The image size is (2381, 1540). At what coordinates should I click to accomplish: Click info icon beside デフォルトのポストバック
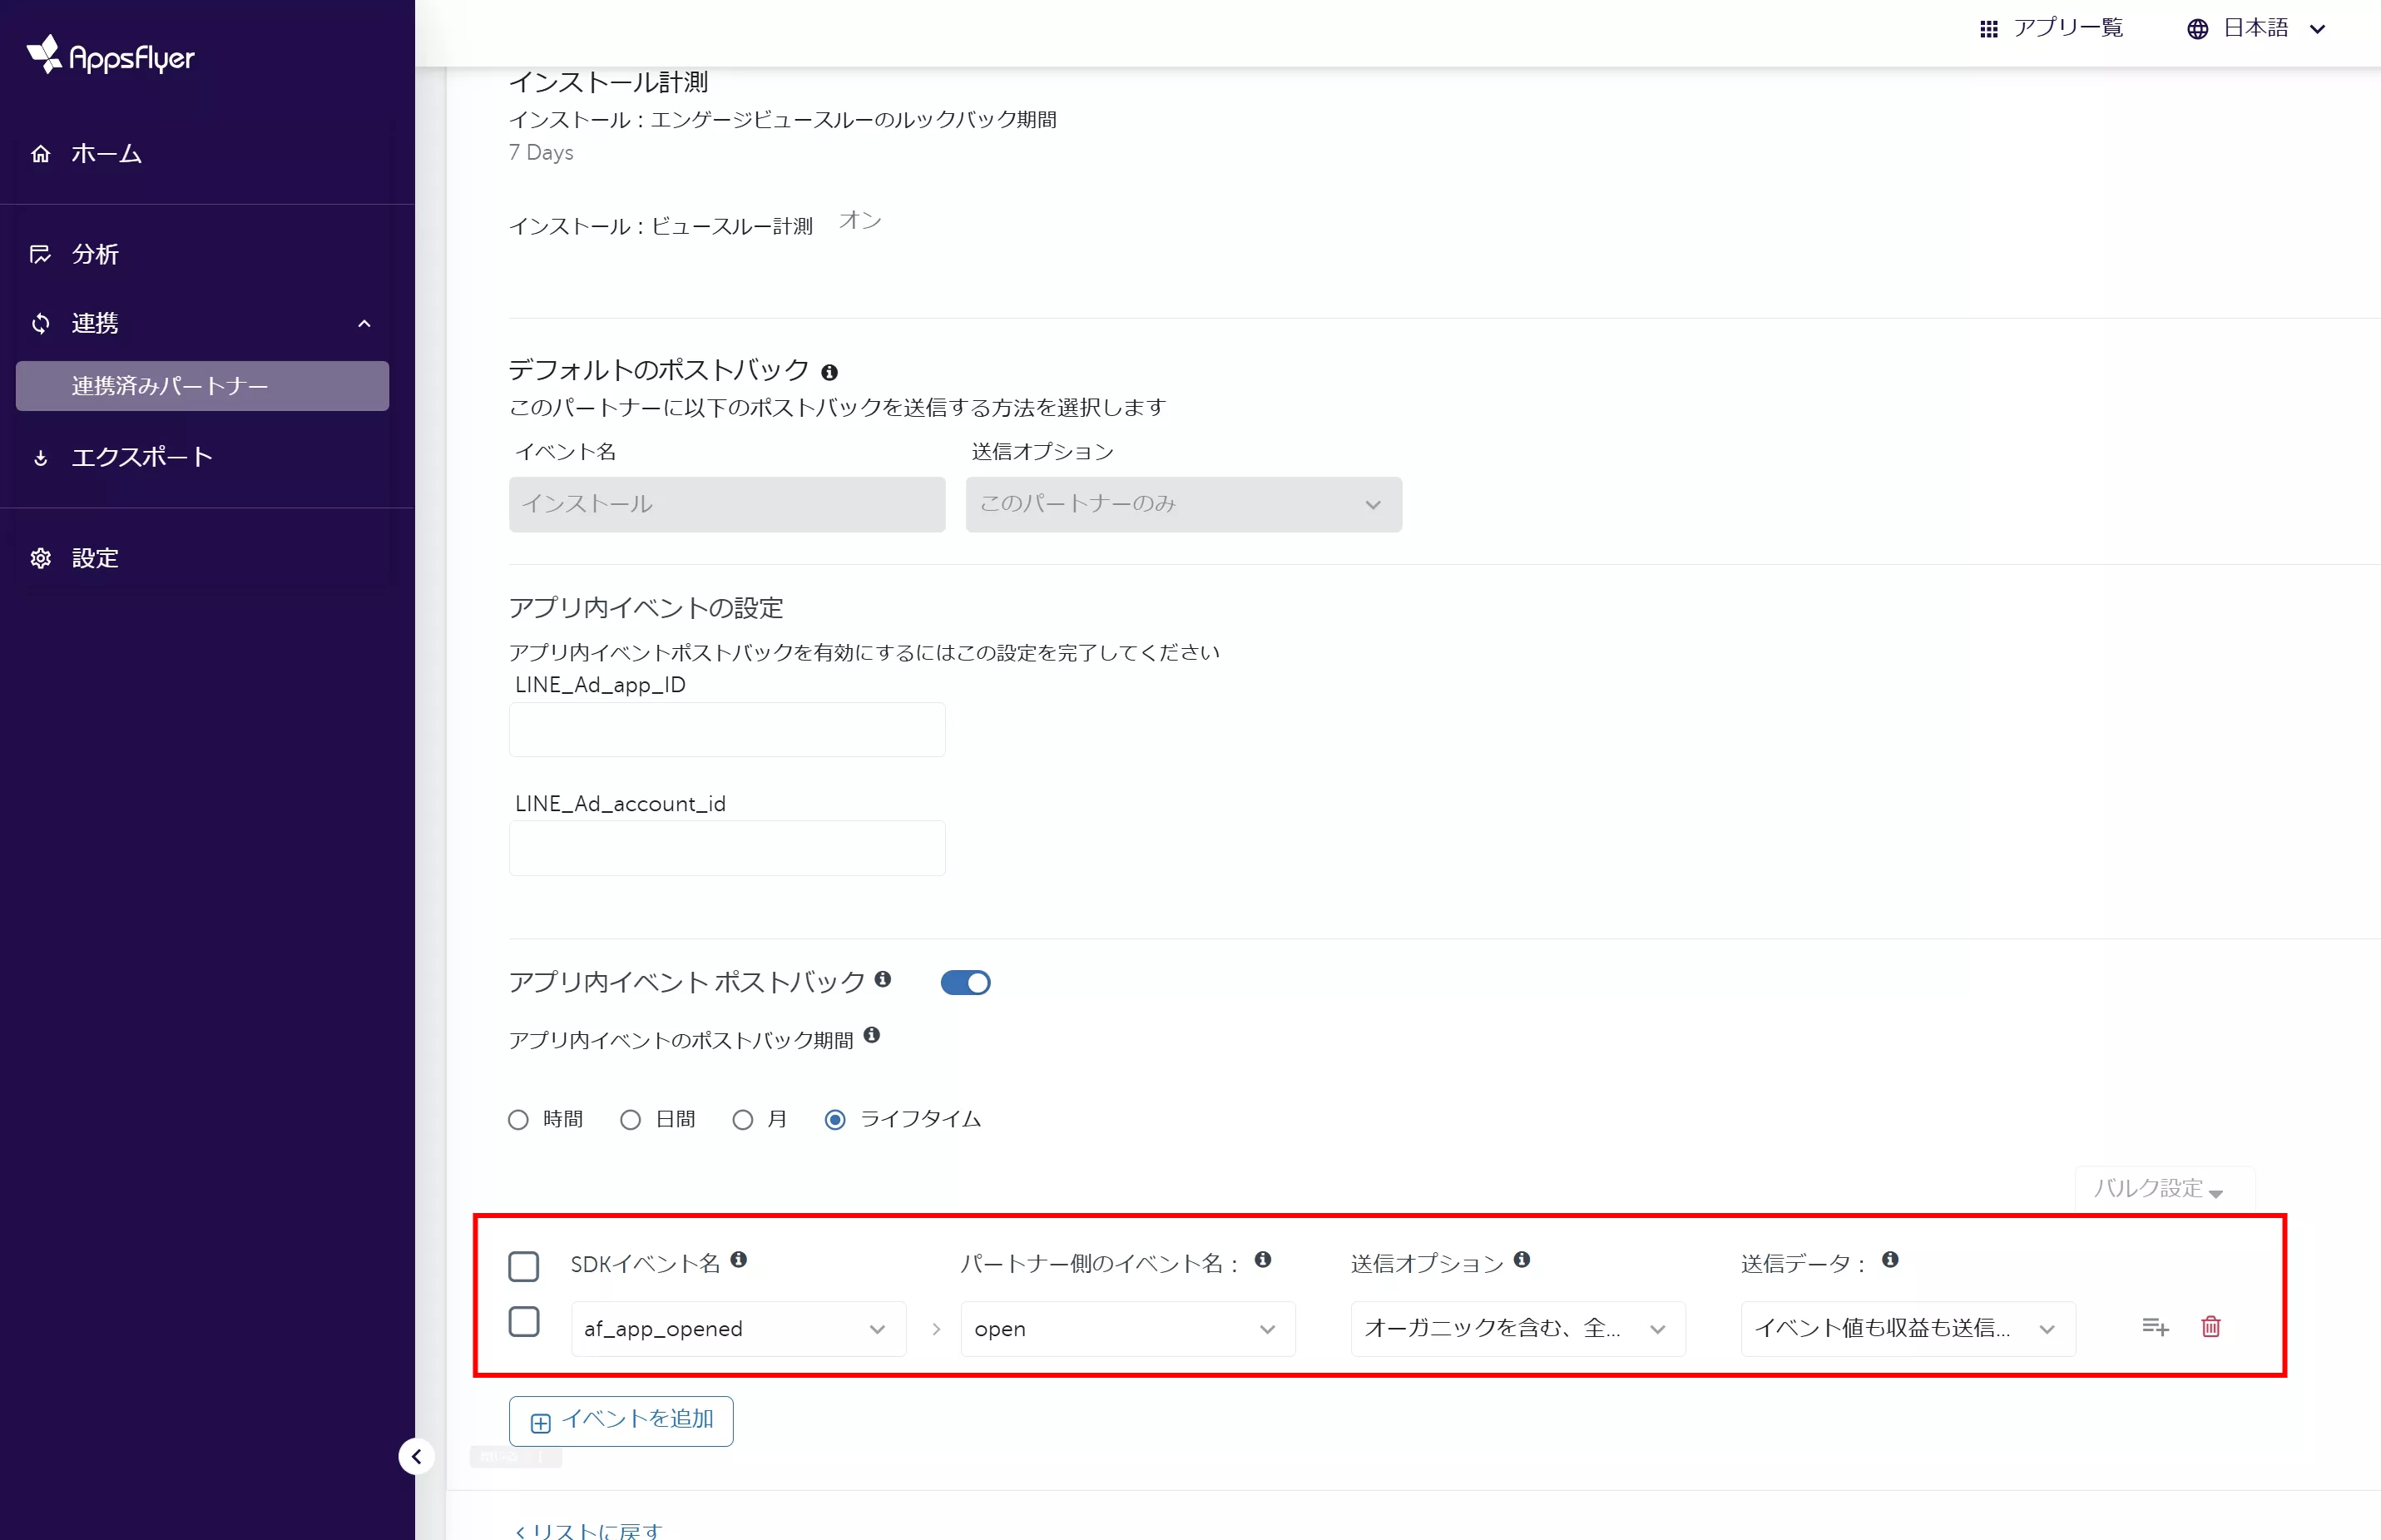829,372
